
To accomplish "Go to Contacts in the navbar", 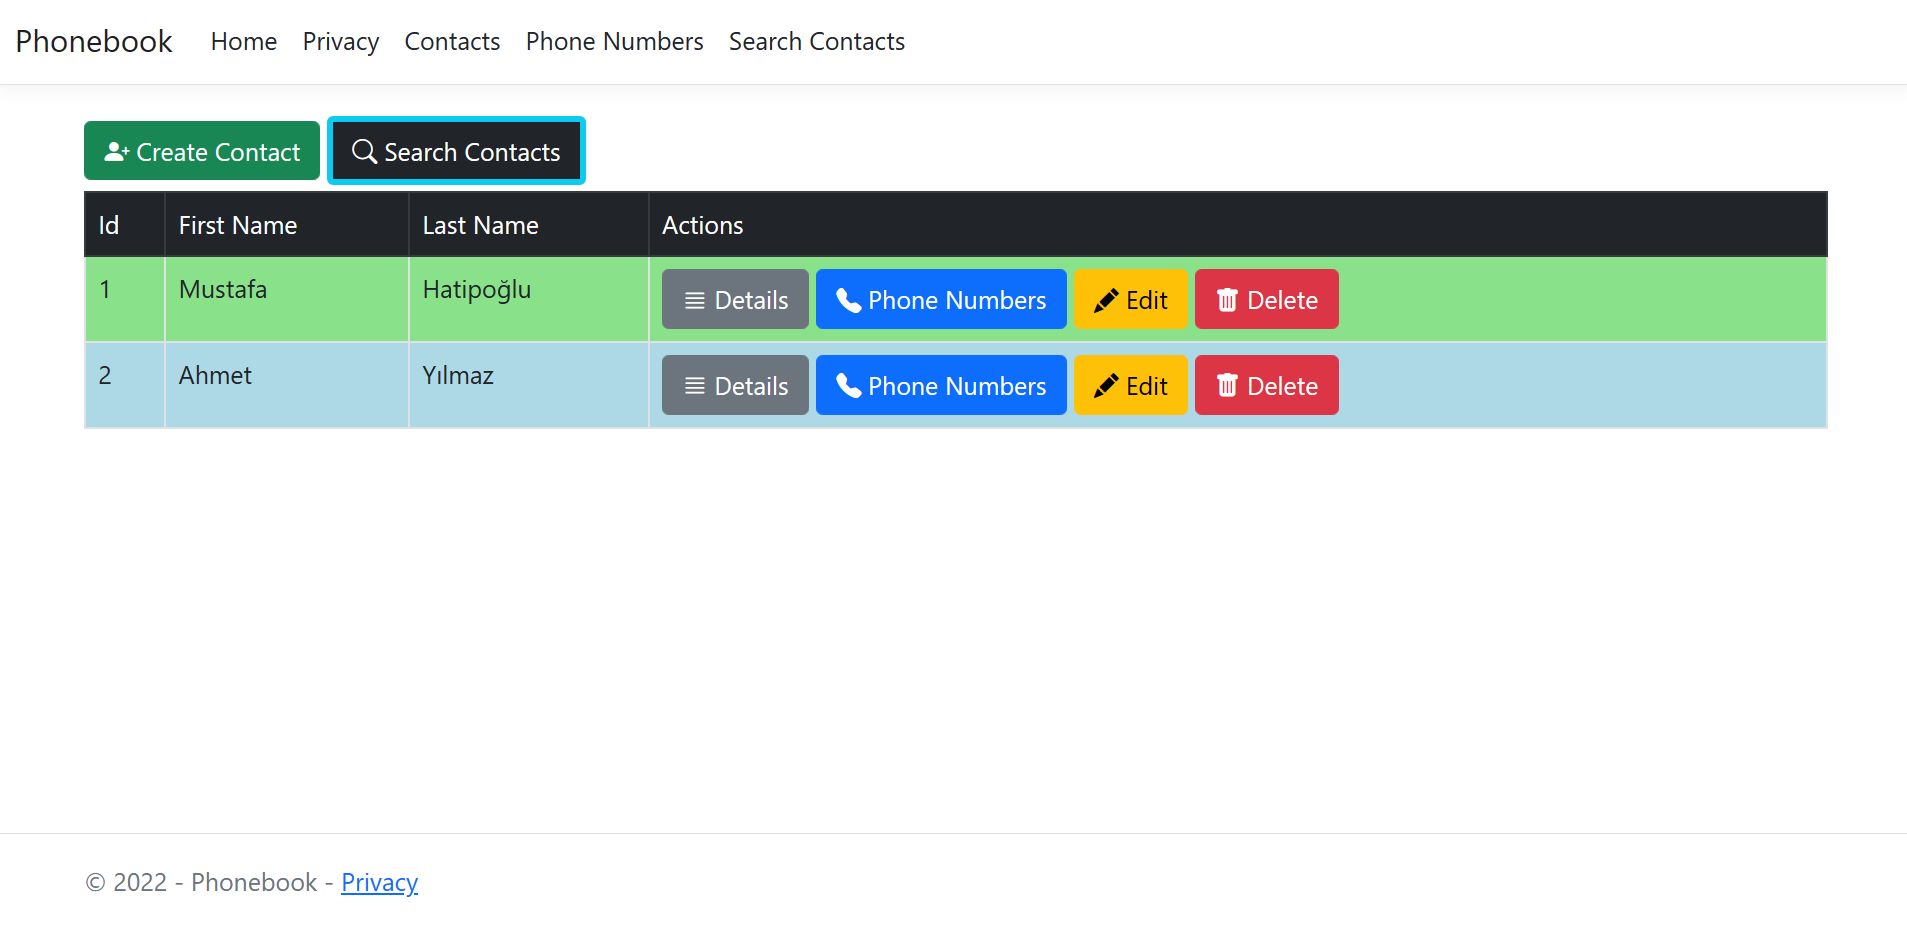I will click(x=452, y=41).
